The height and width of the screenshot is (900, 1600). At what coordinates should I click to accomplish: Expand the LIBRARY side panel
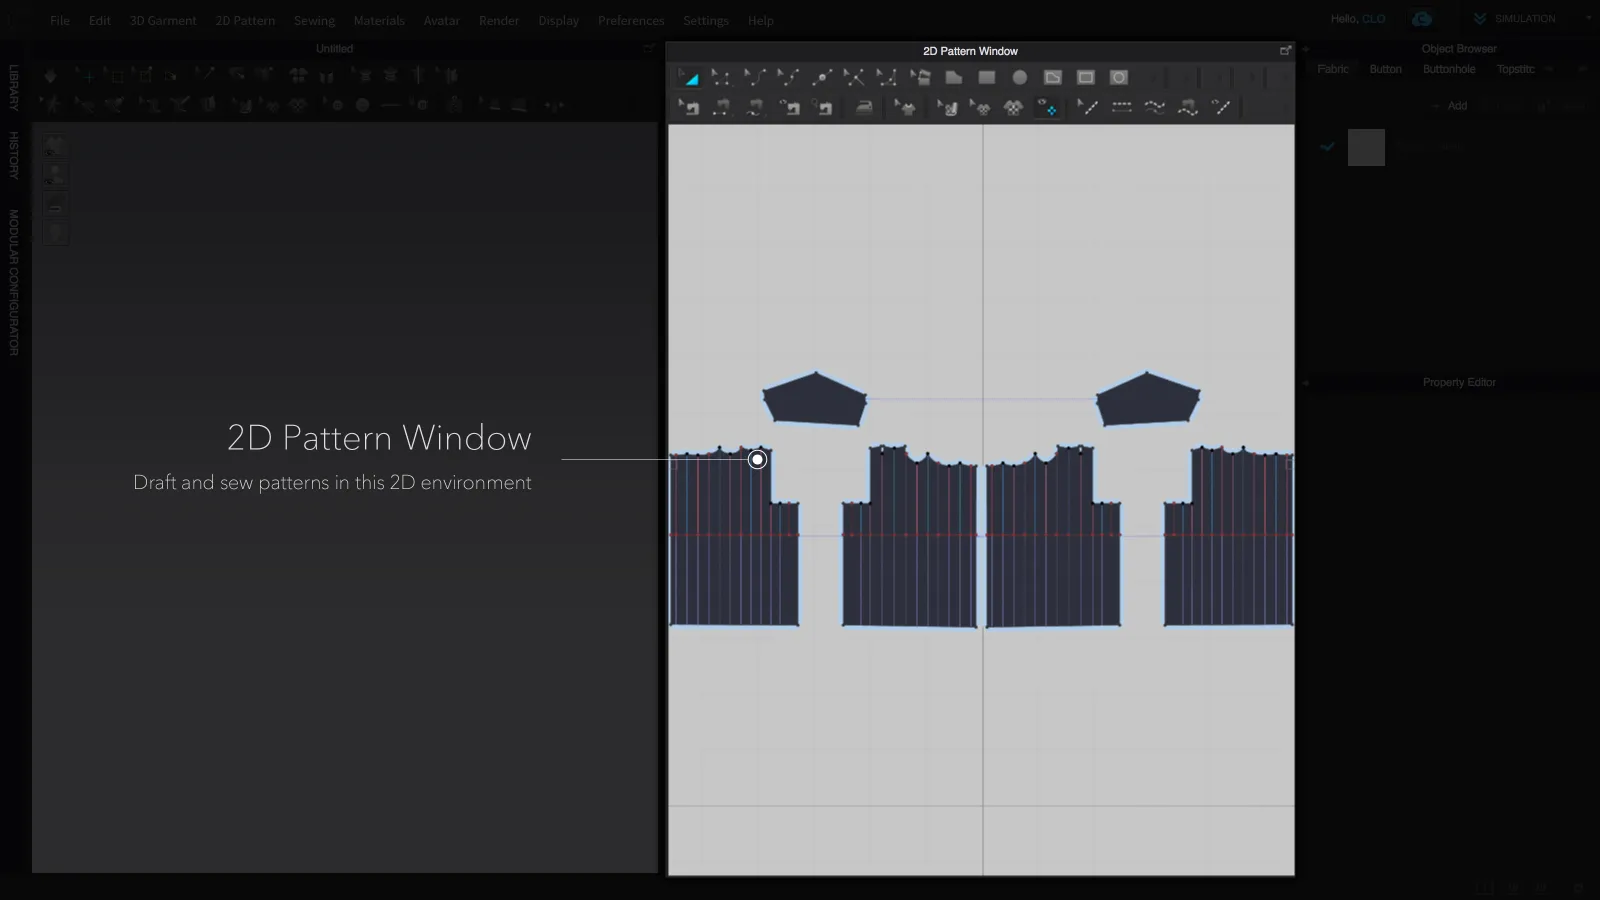pyautogui.click(x=14, y=87)
